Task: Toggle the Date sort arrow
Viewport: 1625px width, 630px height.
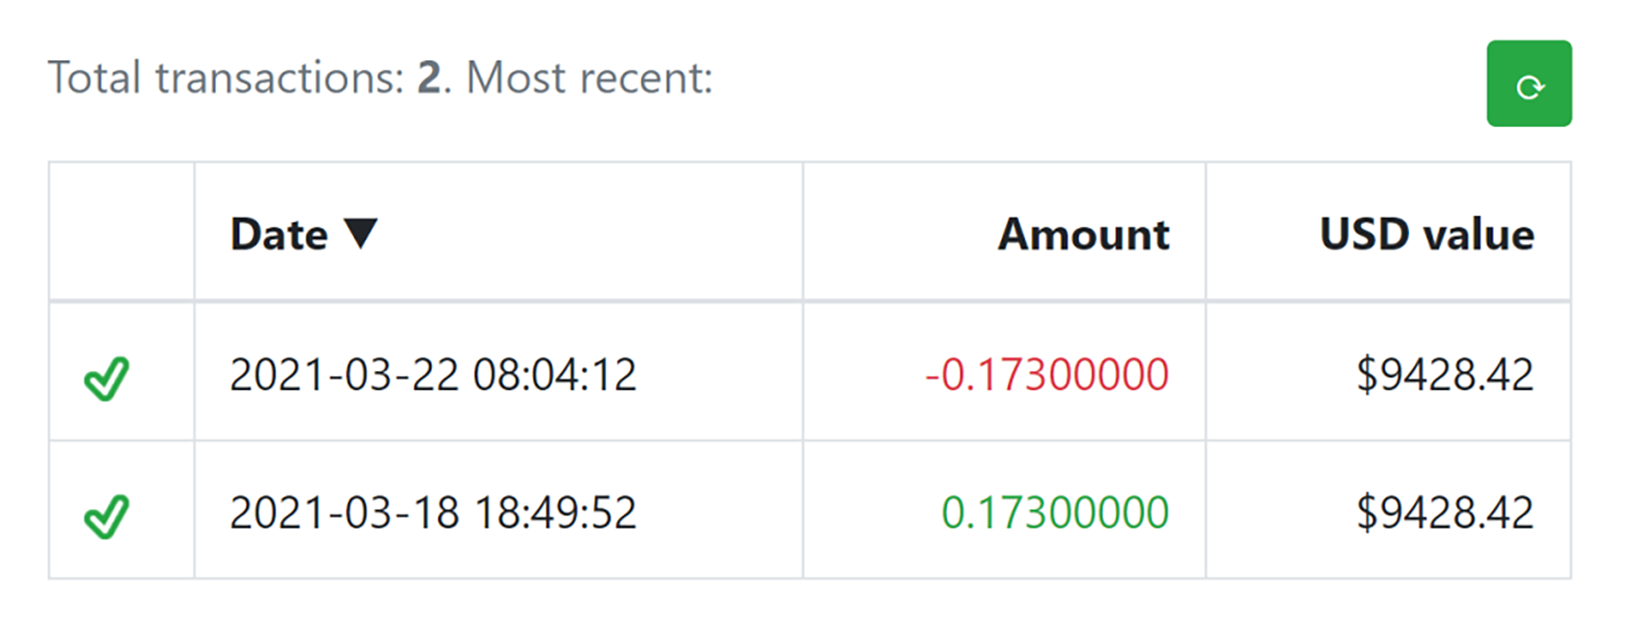Action: (360, 234)
